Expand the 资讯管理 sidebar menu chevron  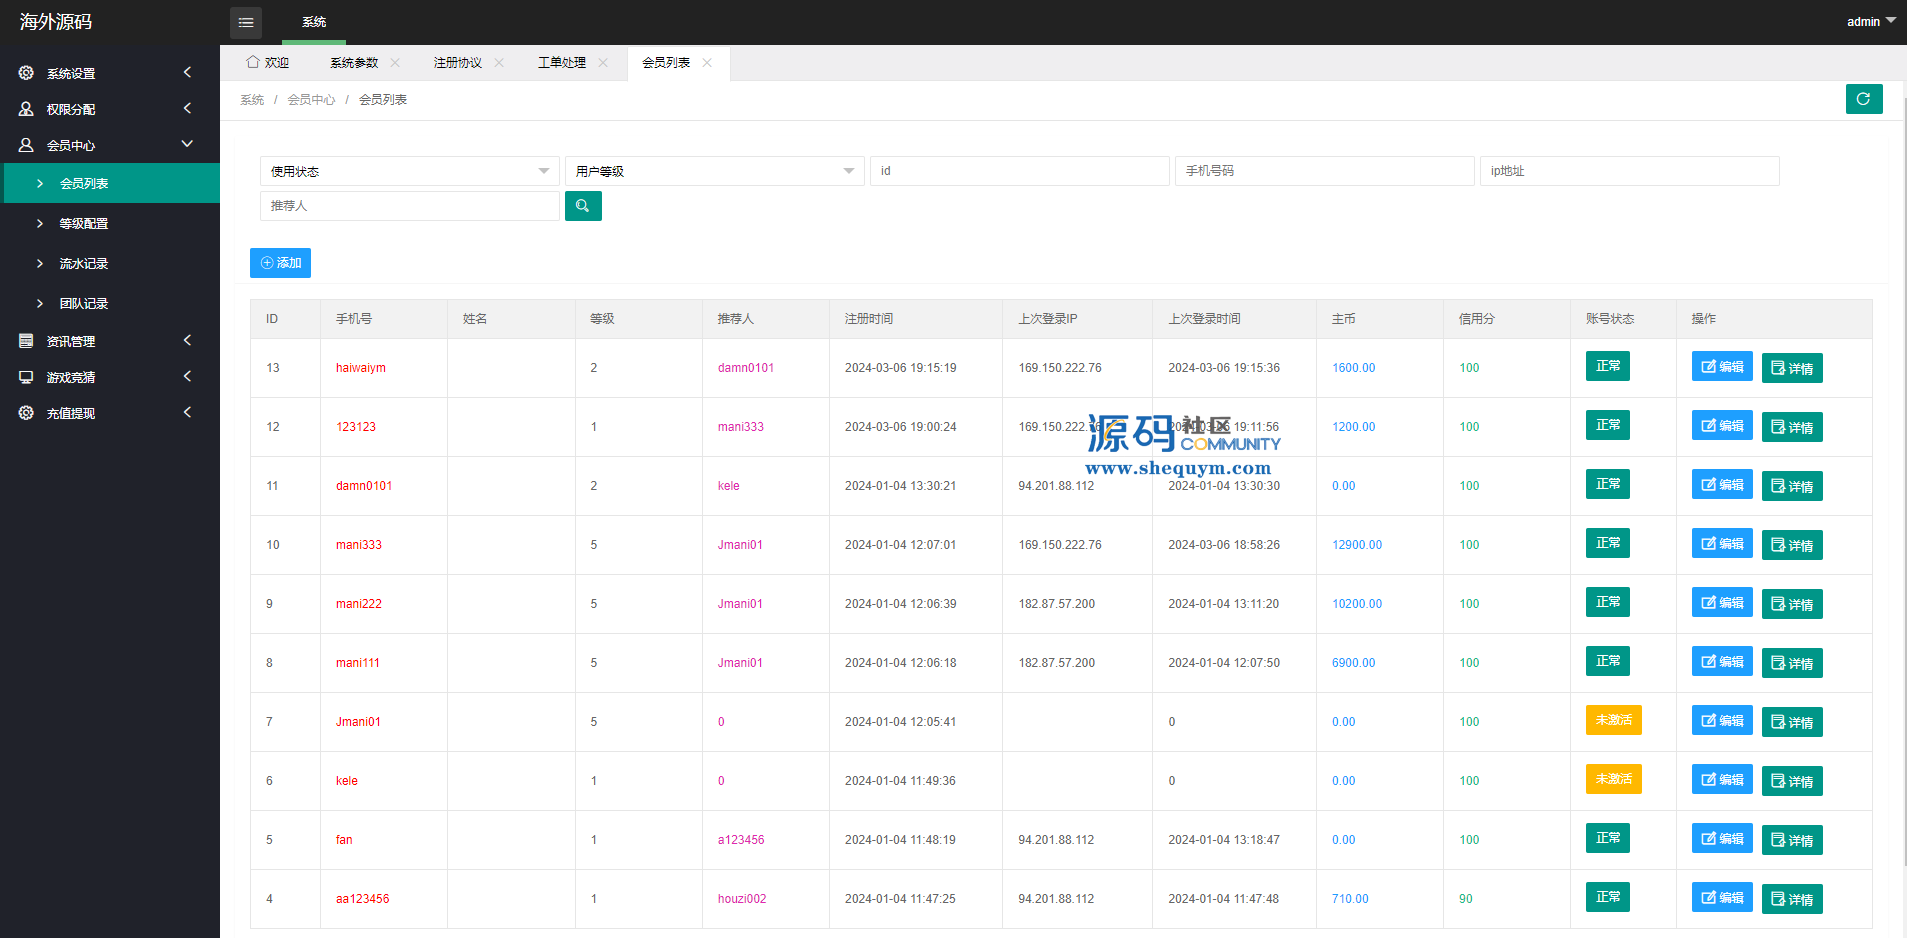pyautogui.click(x=187, y=340)
